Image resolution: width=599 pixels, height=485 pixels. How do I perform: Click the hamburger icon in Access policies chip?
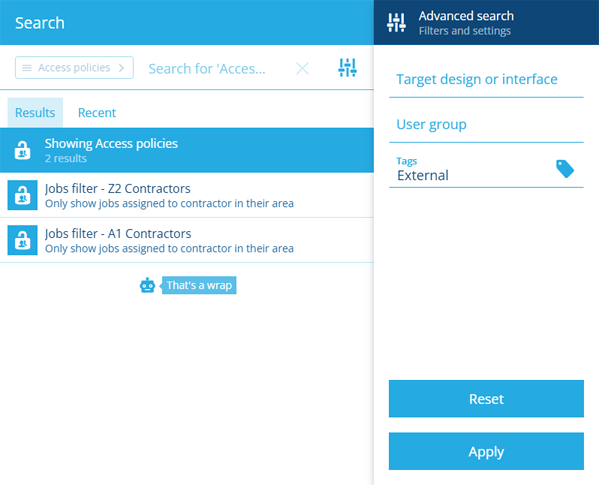[x=27, y=68]
